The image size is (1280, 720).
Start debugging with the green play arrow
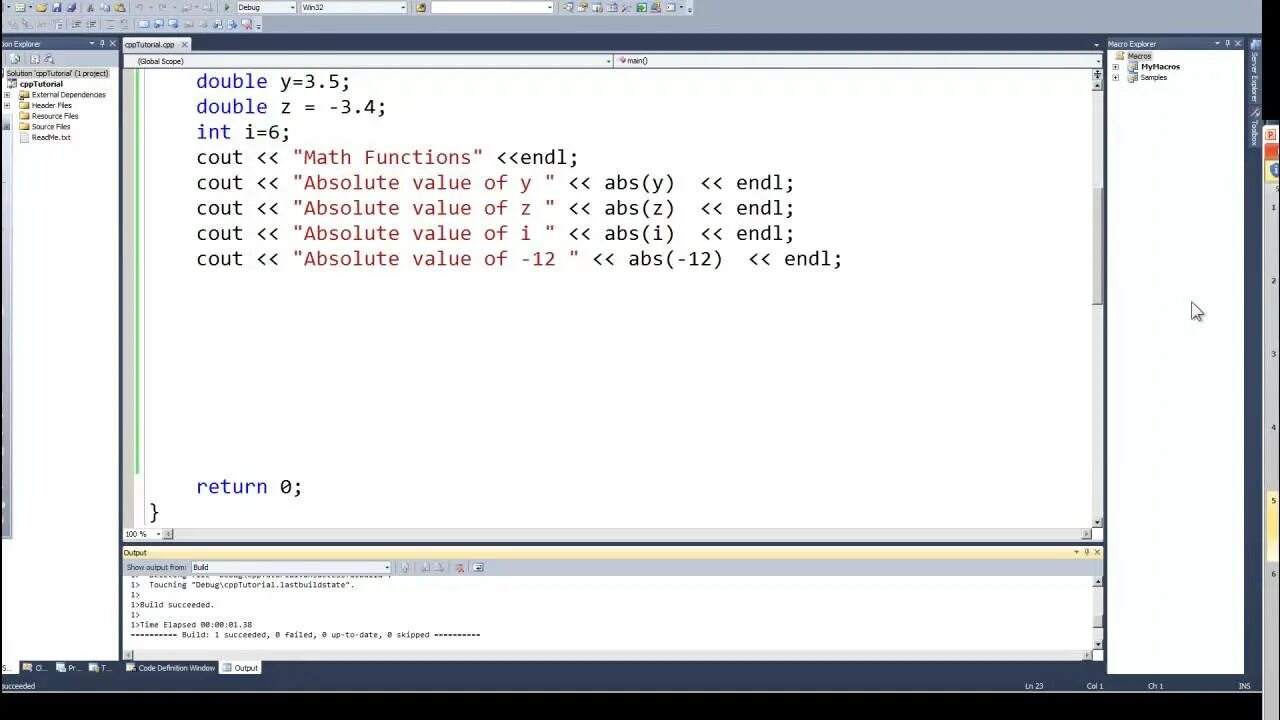click(226, 7)
